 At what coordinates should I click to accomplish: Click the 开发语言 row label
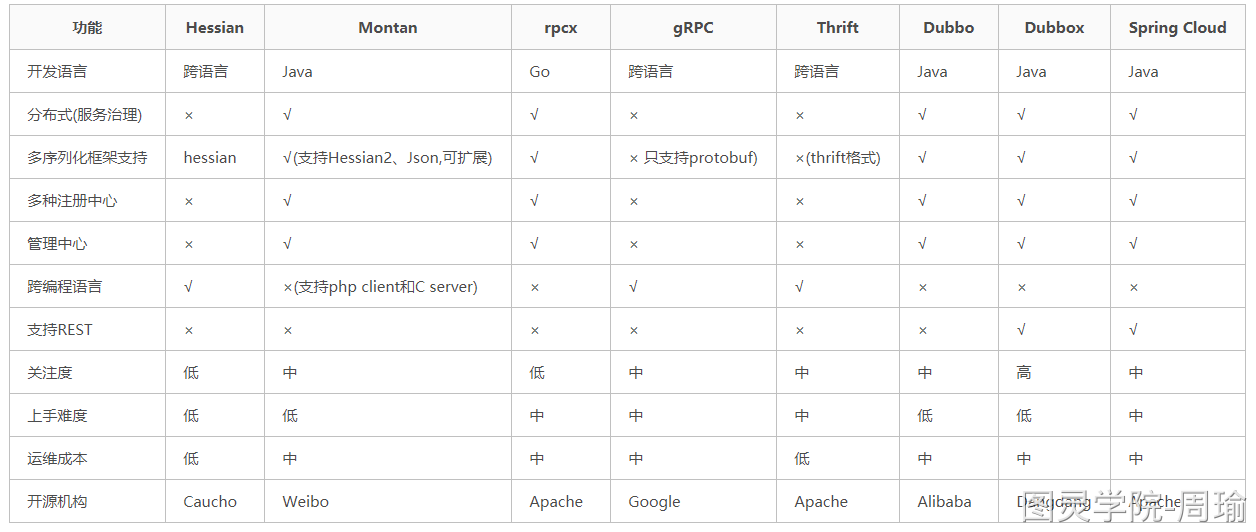click(57, 72)
